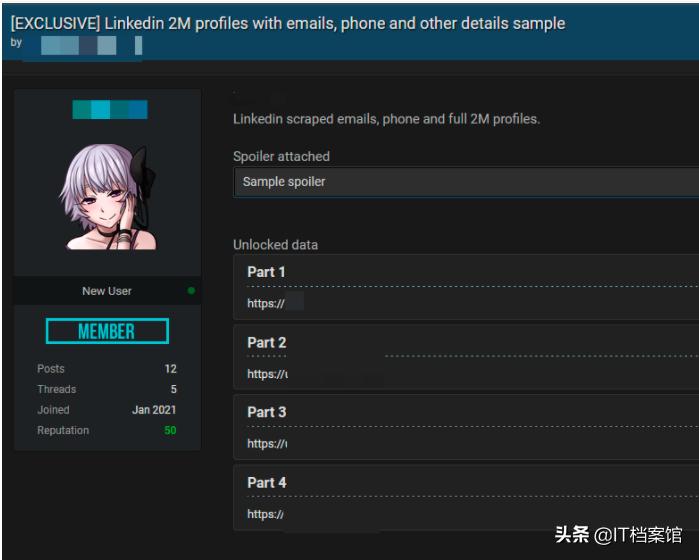Select the Threads label in user stats
699x560 pixels.
coord(57,389)
